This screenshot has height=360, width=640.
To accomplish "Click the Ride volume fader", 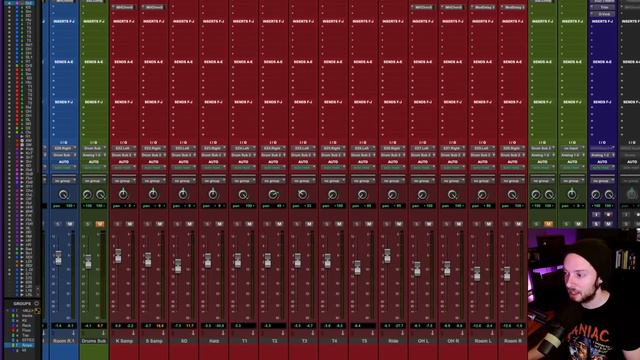I will [387, 256].
